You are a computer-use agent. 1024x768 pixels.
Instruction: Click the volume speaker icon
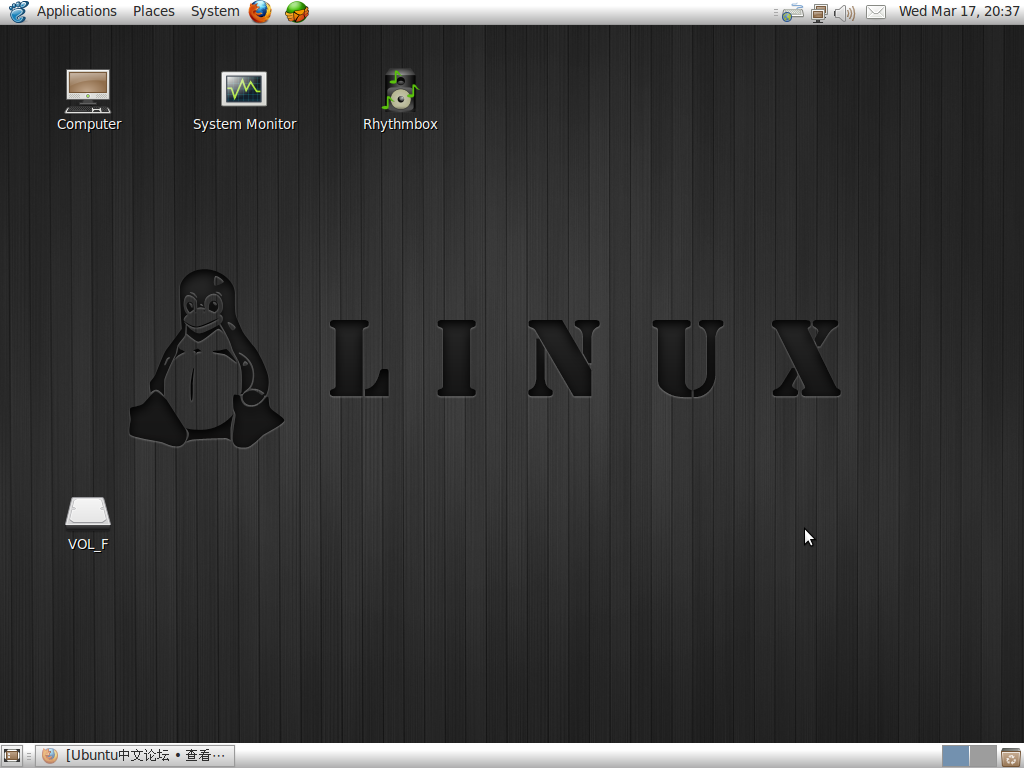844,12
